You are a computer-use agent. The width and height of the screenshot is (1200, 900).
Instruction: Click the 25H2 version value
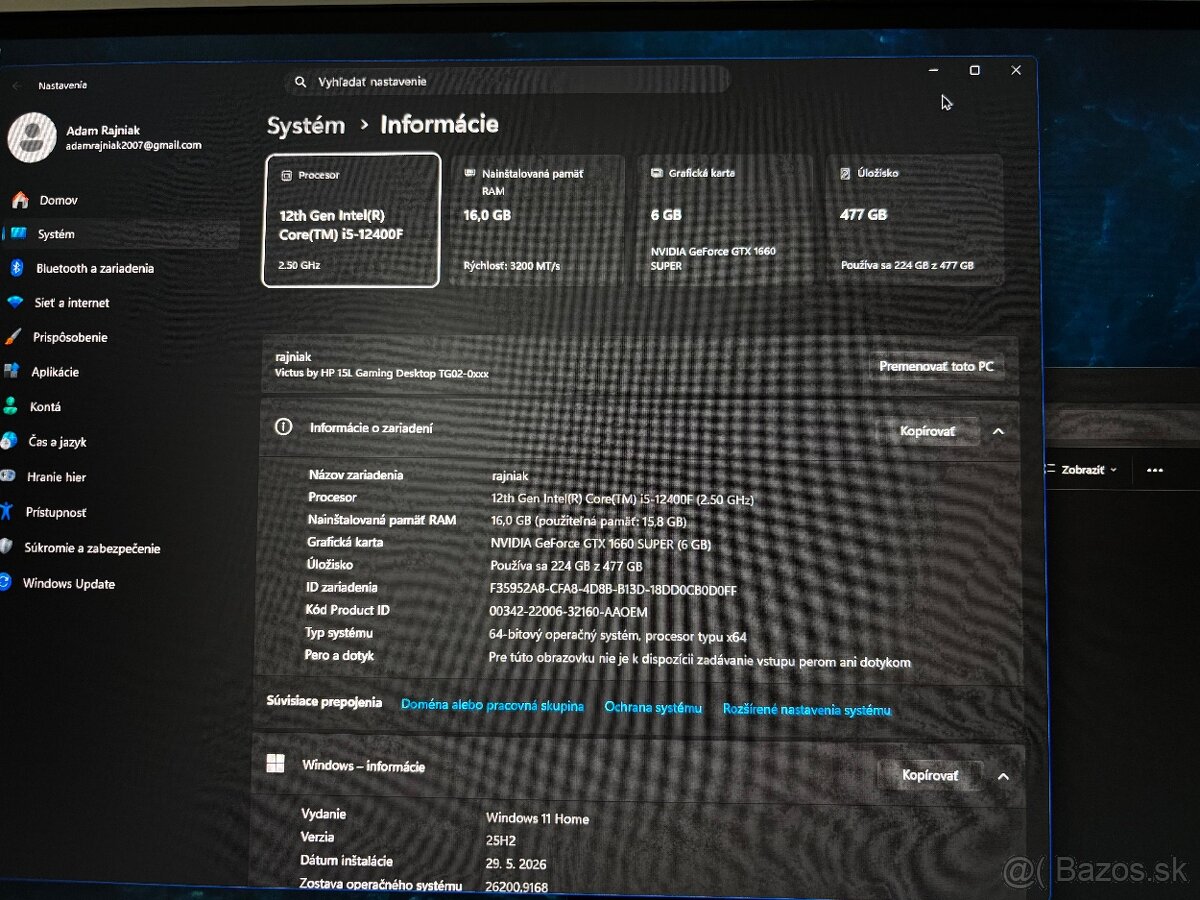pyautogui.click(x=502, y=842)
